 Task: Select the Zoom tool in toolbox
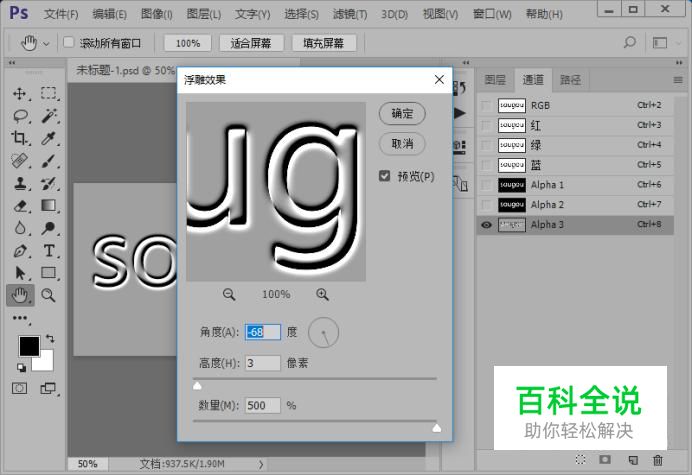(49, 295)
